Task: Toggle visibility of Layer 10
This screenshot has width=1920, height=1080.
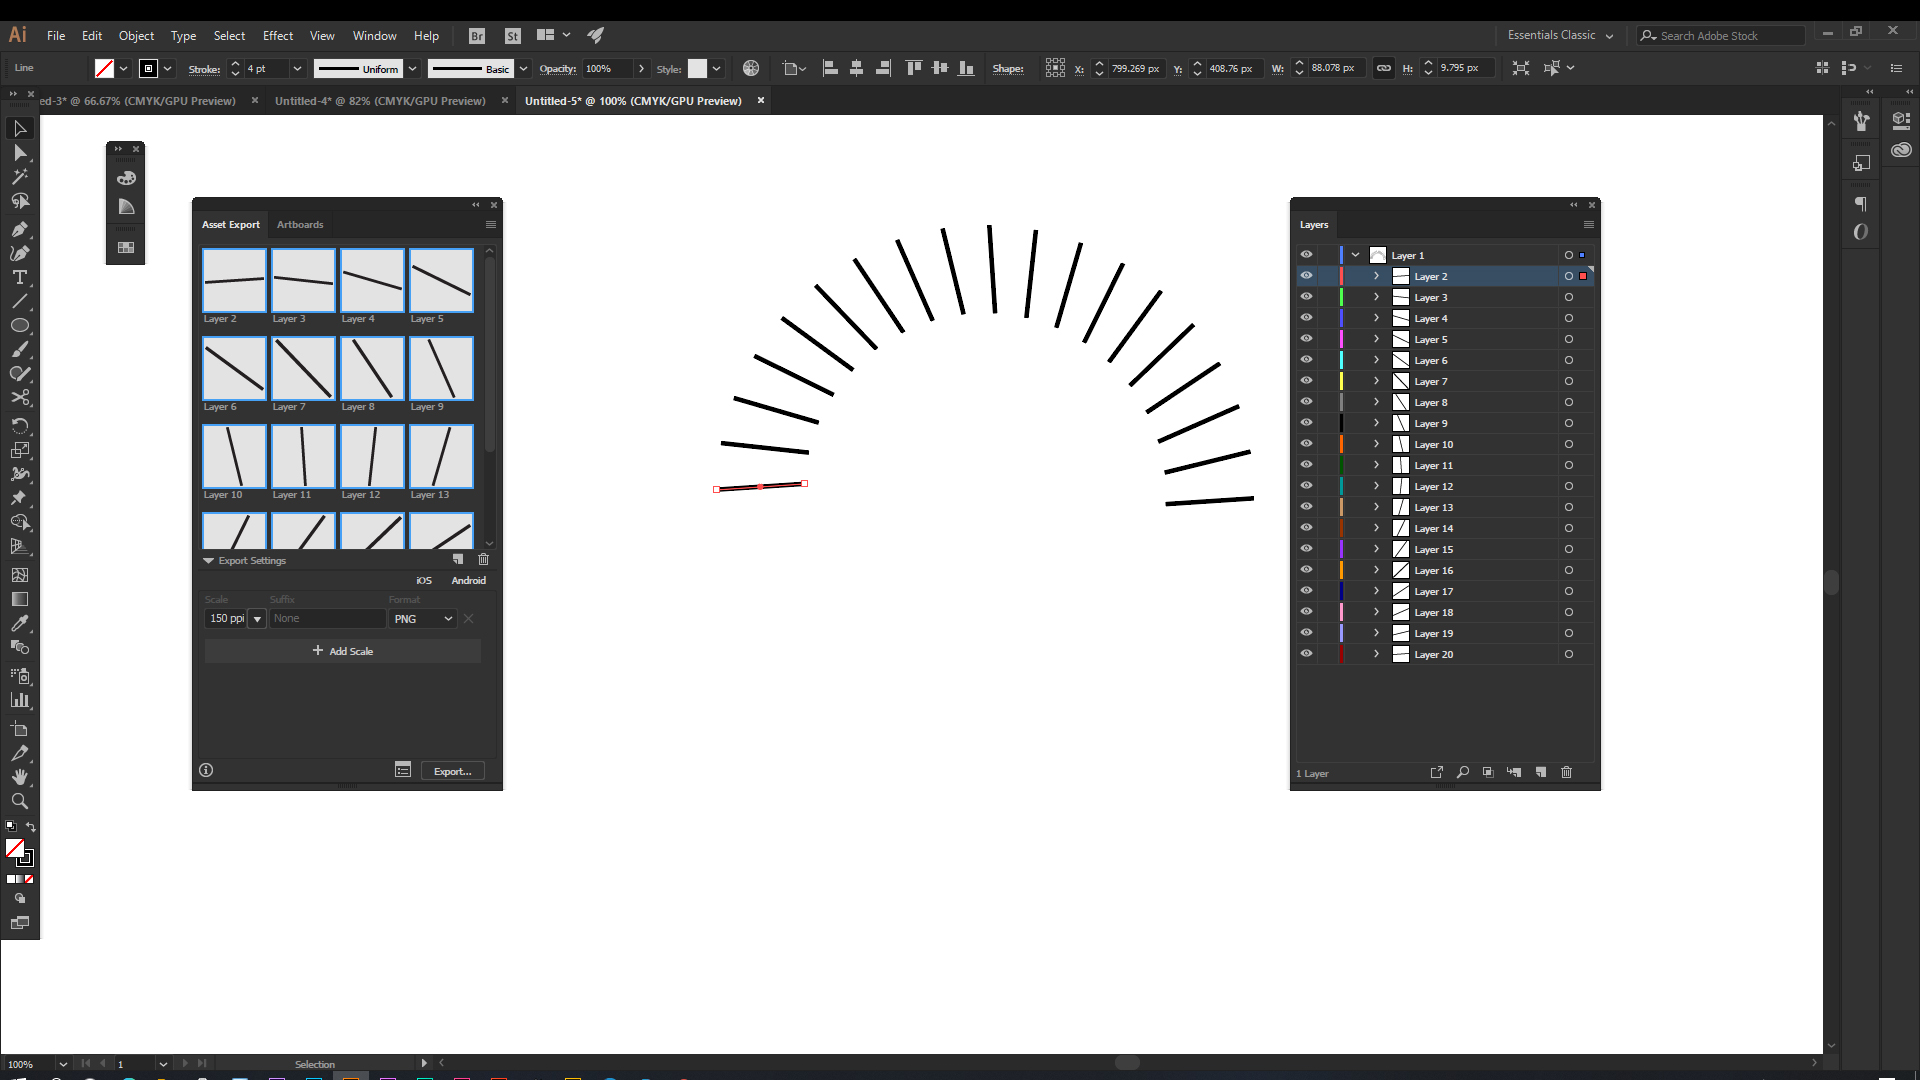Action: [1307, 443]
